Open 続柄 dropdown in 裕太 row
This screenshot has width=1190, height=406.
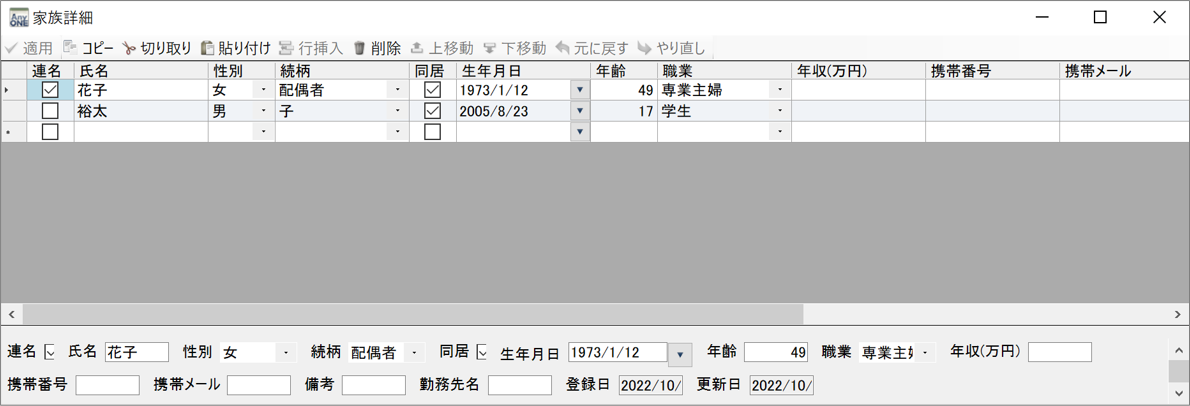pos(398,111)
